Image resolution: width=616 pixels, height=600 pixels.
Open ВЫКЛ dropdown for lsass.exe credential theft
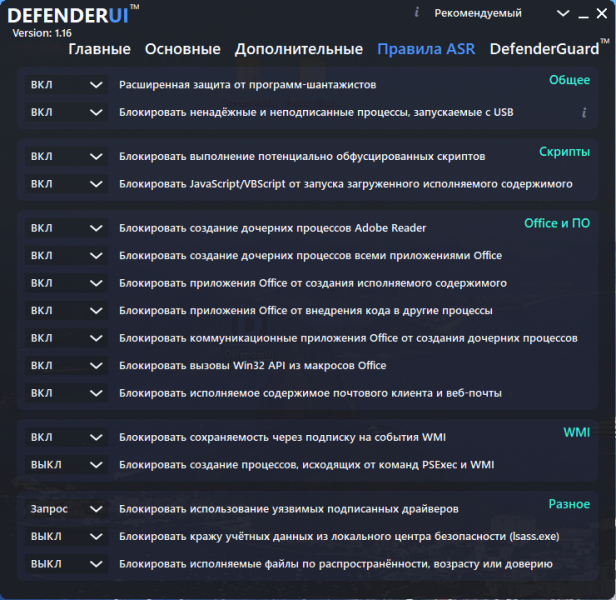click(66, 537)
